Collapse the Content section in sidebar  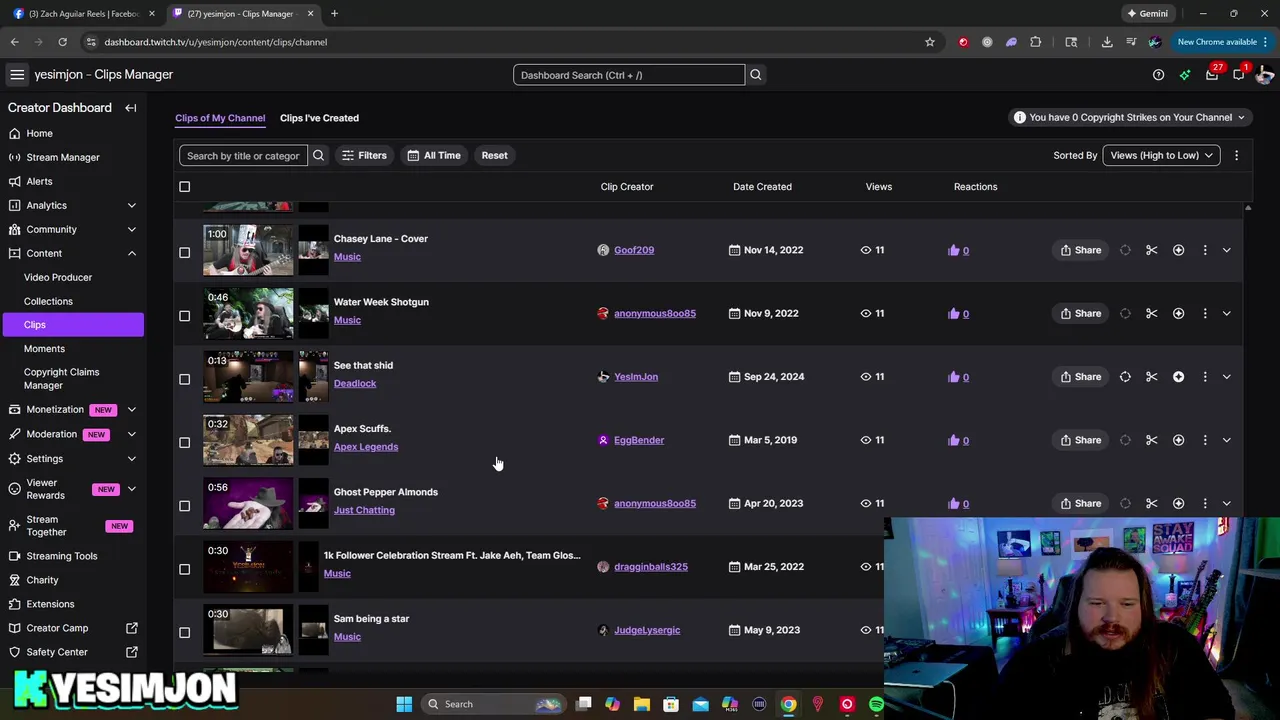[131, 253]
